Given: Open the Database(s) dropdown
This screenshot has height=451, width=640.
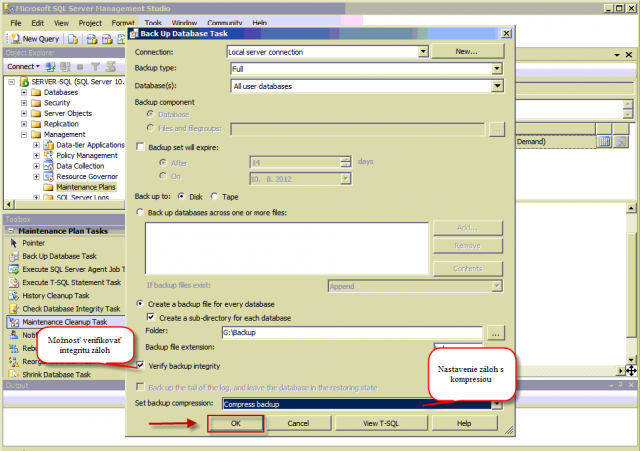Looking at the screenshot, I should [x=497, y=86].
